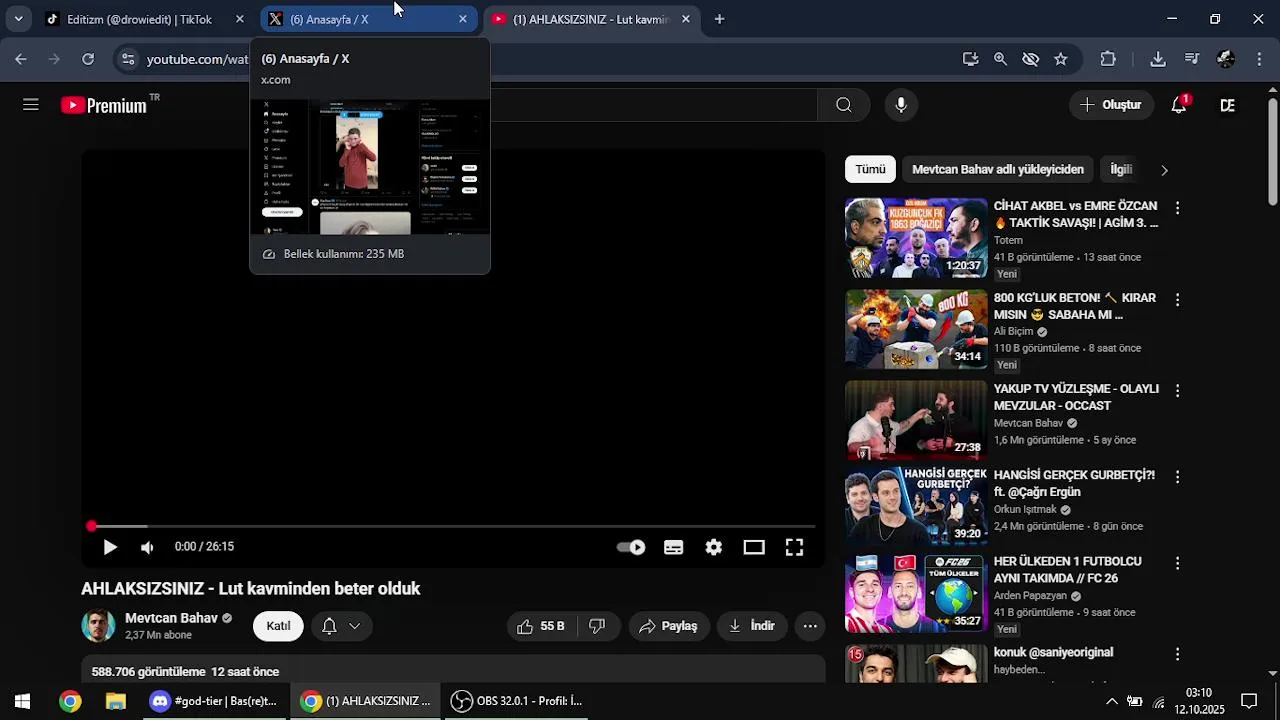Viewport: 1280px width, 720px height.
Task: Open 800 KG'LUK BETON video thumbnail
Action: click(916, 329)
